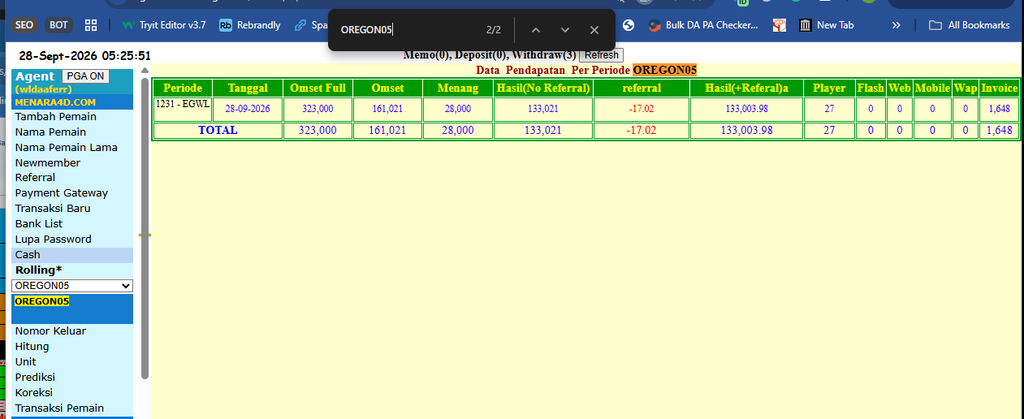This screenshot has width=1024, height=419.
Task: Jump to next find result
Action: click(x=565, y=30)
